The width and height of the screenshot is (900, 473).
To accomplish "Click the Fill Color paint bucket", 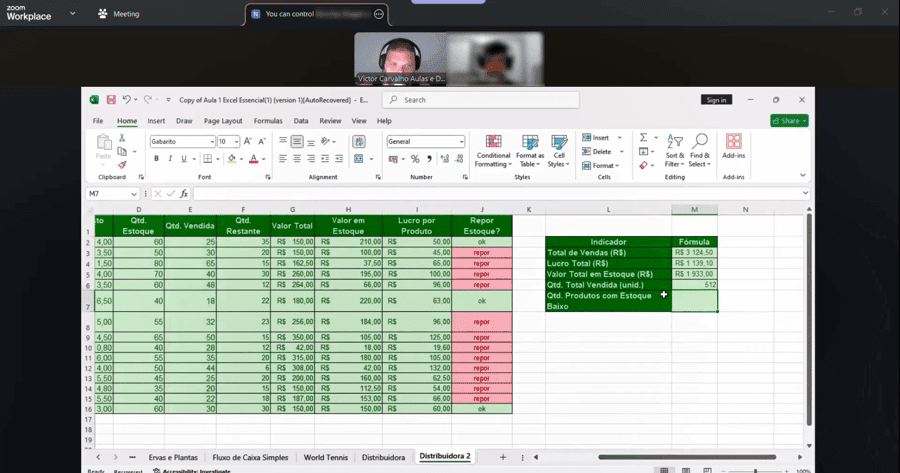I will (231, 159).
